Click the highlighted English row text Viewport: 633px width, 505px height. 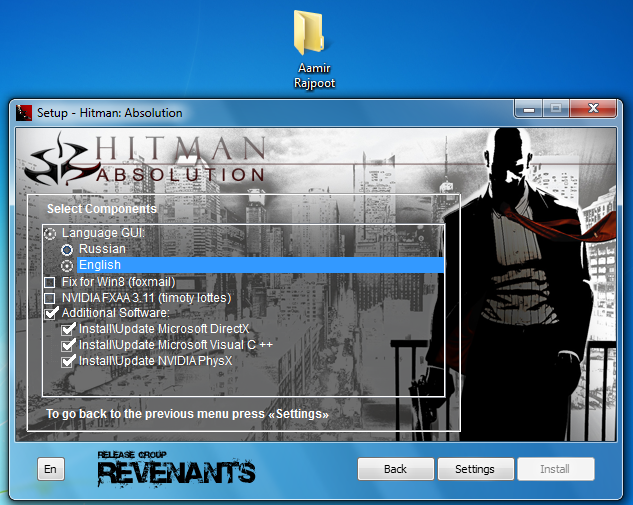click(x=100, y=265)
